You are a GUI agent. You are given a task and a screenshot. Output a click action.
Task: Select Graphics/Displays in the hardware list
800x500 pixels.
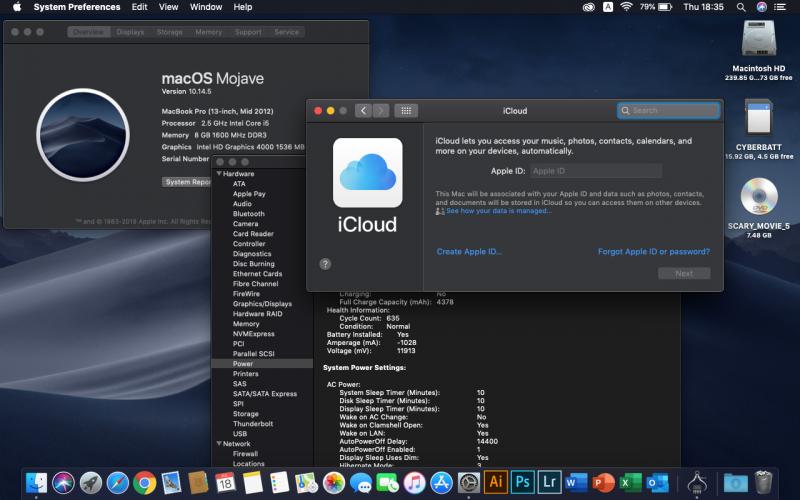pos(262,304)
